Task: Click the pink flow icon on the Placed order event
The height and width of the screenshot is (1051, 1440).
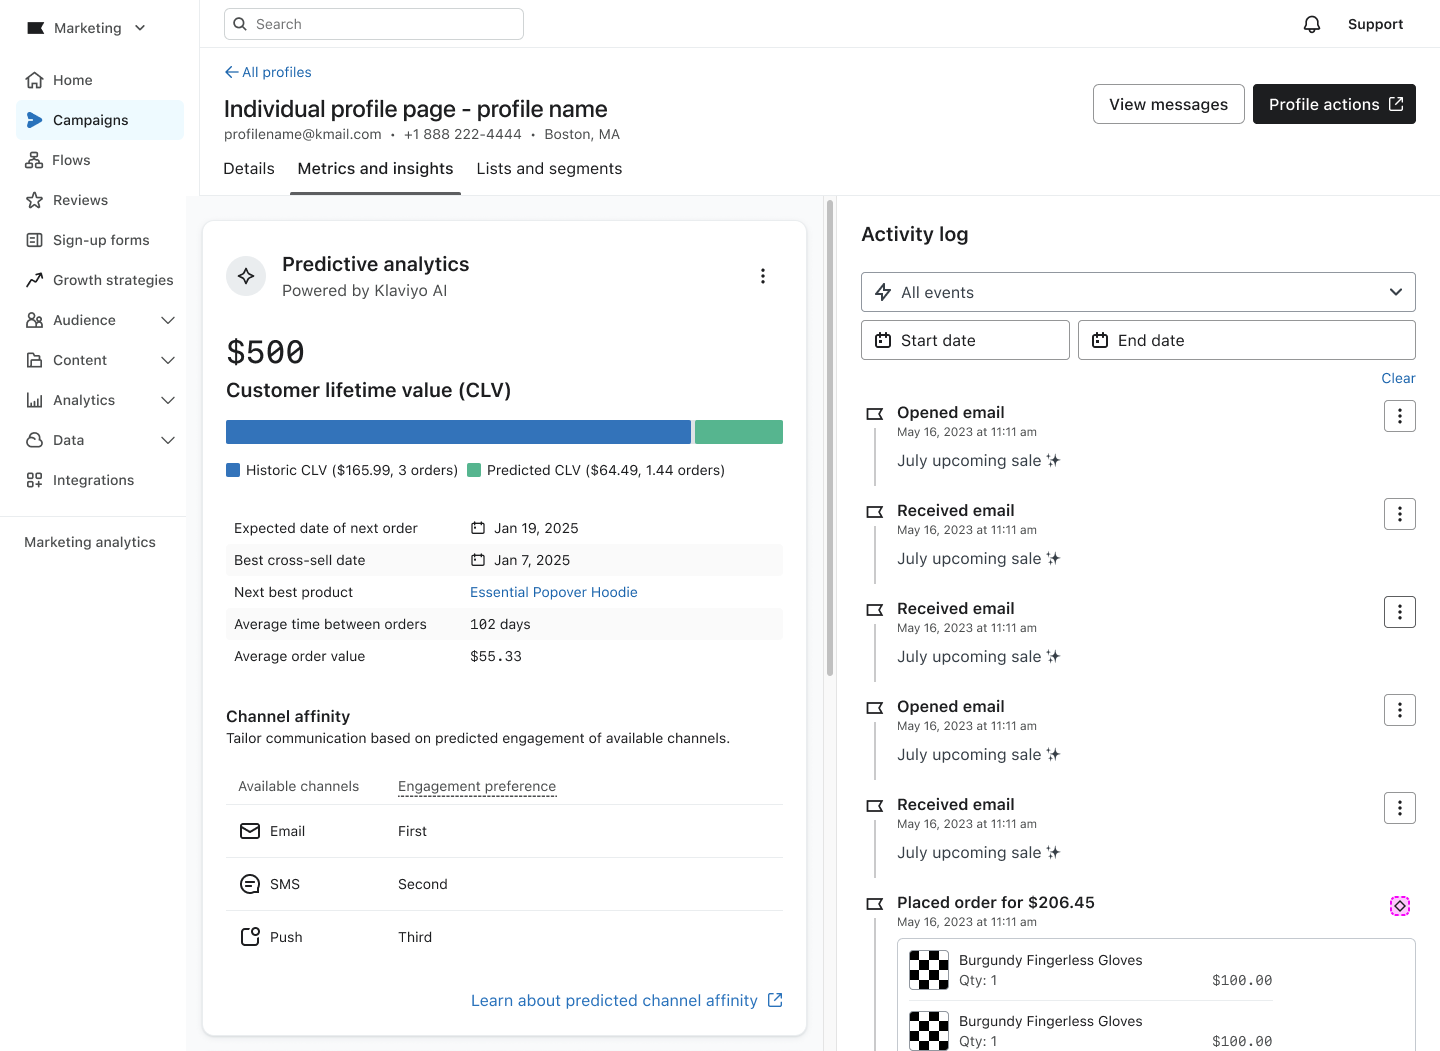Action: (1399, 906)
